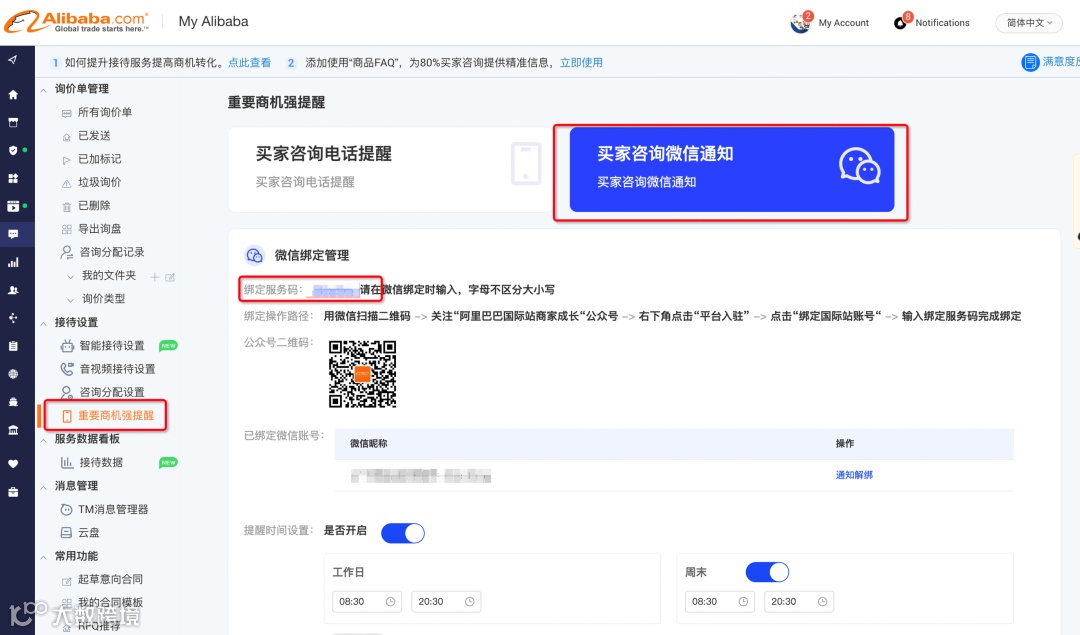Collapse the 常用功能 section
This screenshot has height=635, width=1080.
pos(43,556)
